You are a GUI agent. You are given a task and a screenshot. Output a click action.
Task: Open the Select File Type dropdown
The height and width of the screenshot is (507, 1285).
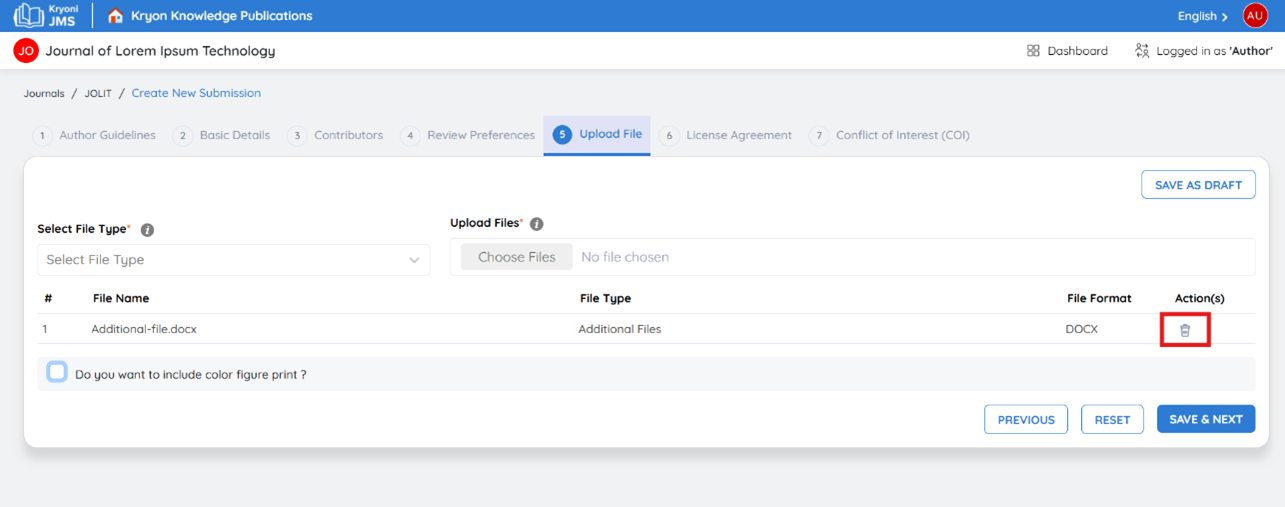234,260
